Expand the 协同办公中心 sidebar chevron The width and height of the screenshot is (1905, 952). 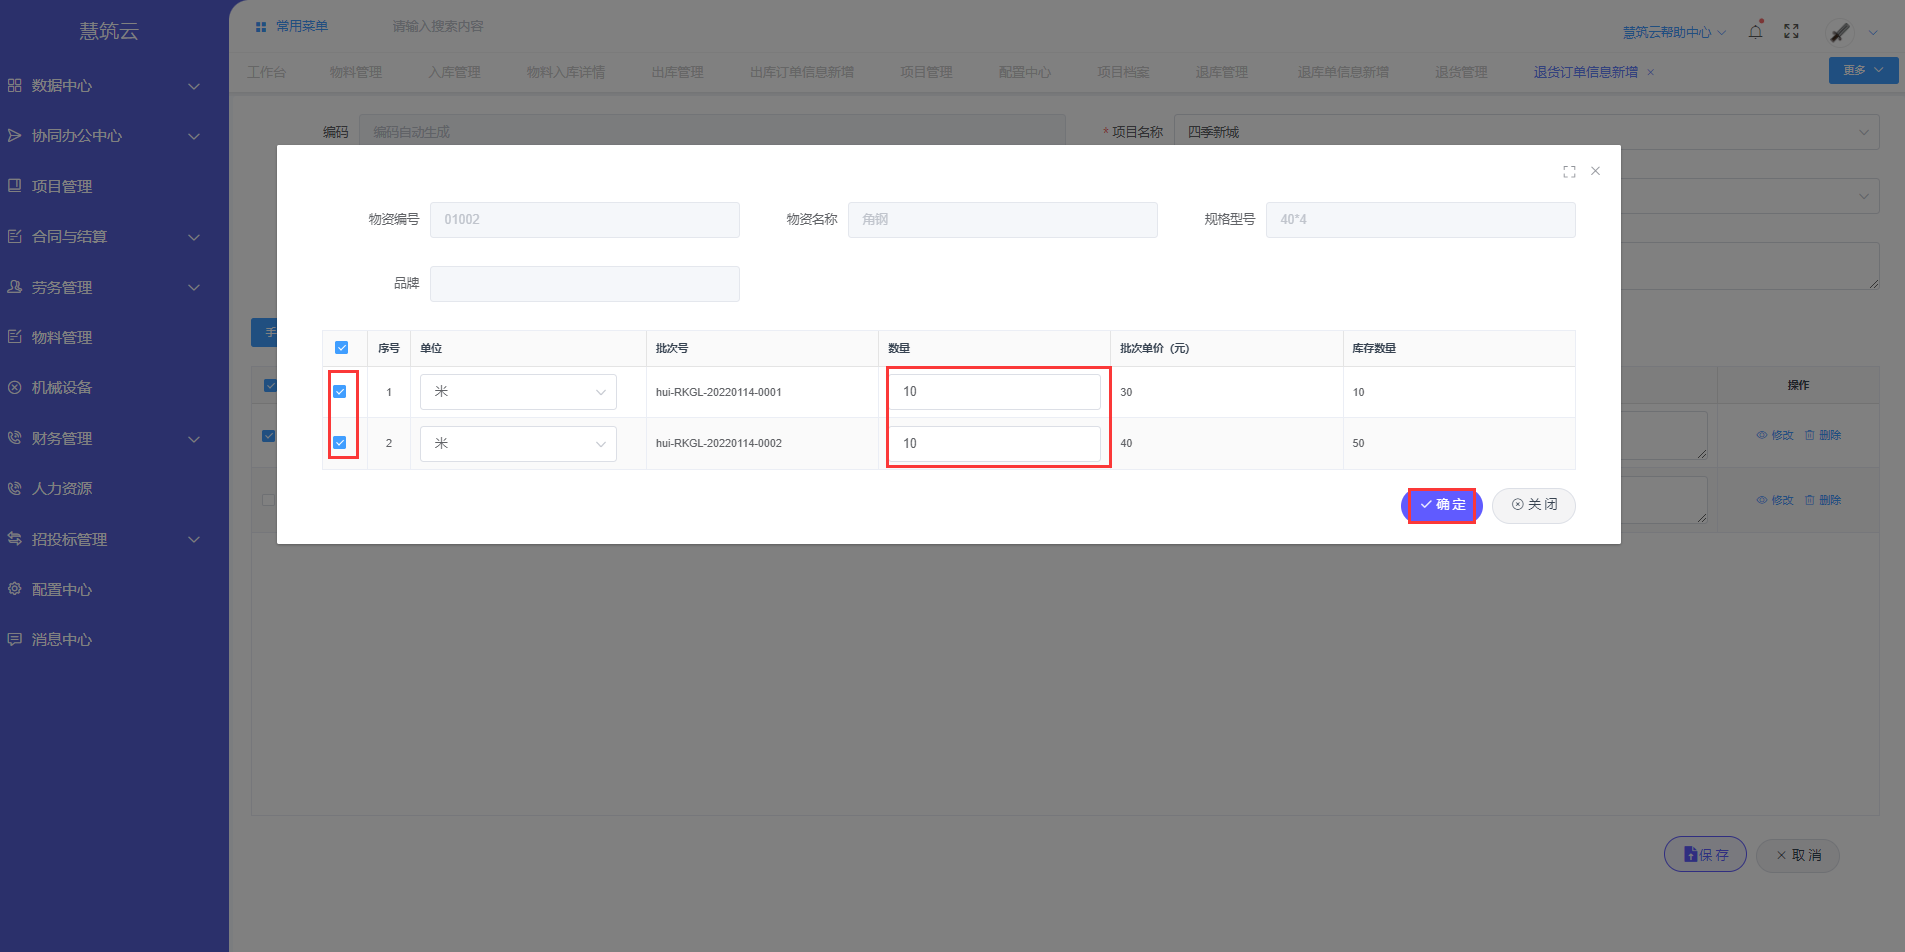pos(194,136)
